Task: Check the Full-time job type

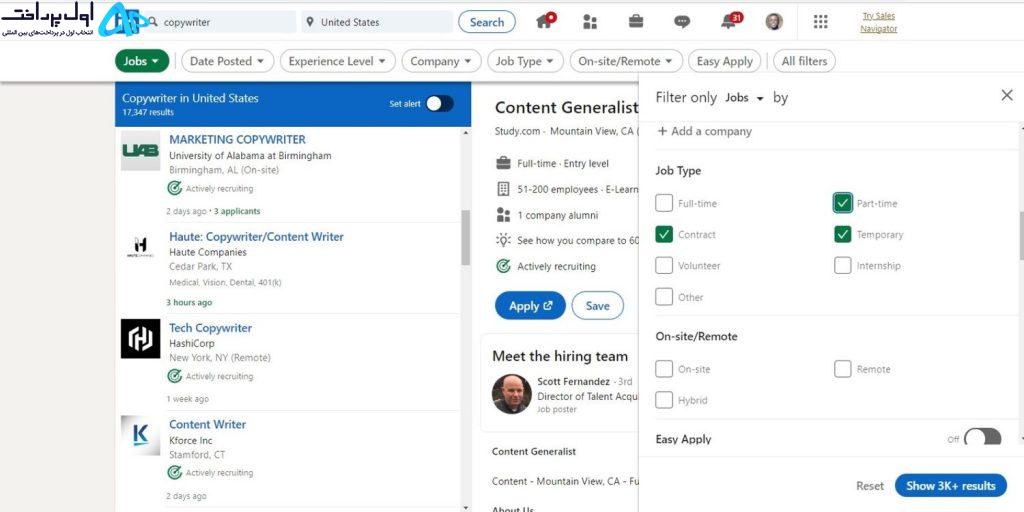Action: pos(664,203)
